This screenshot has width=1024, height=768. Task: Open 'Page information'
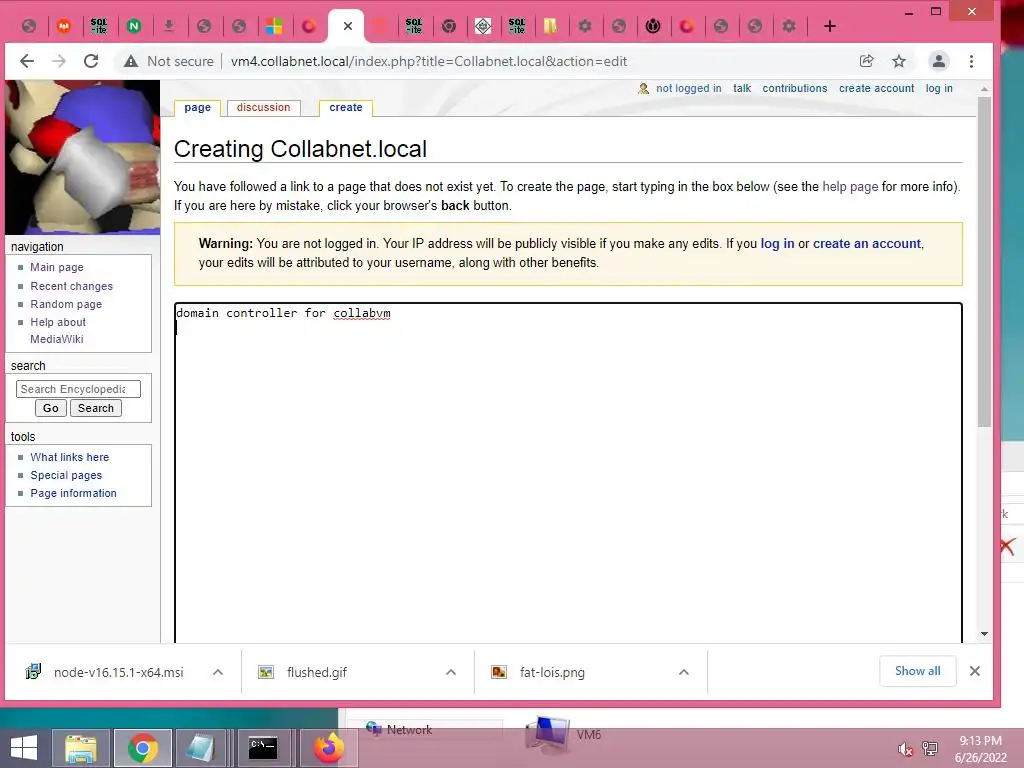click(73, 493)
